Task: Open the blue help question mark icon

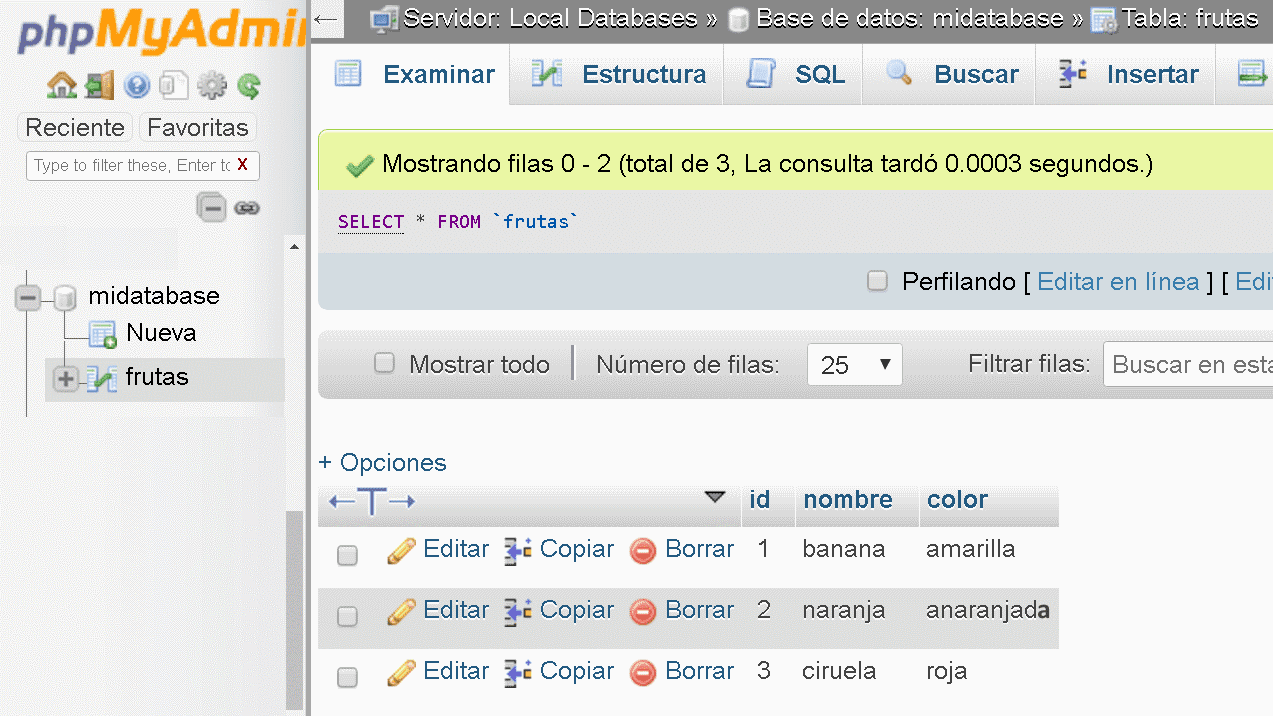Action: [x=136, y=86]
